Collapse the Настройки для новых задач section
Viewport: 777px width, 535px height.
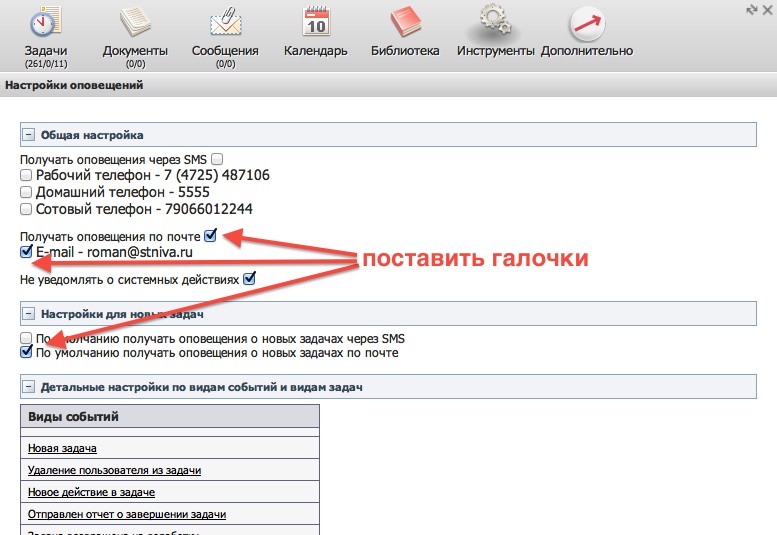click(29, 315)
